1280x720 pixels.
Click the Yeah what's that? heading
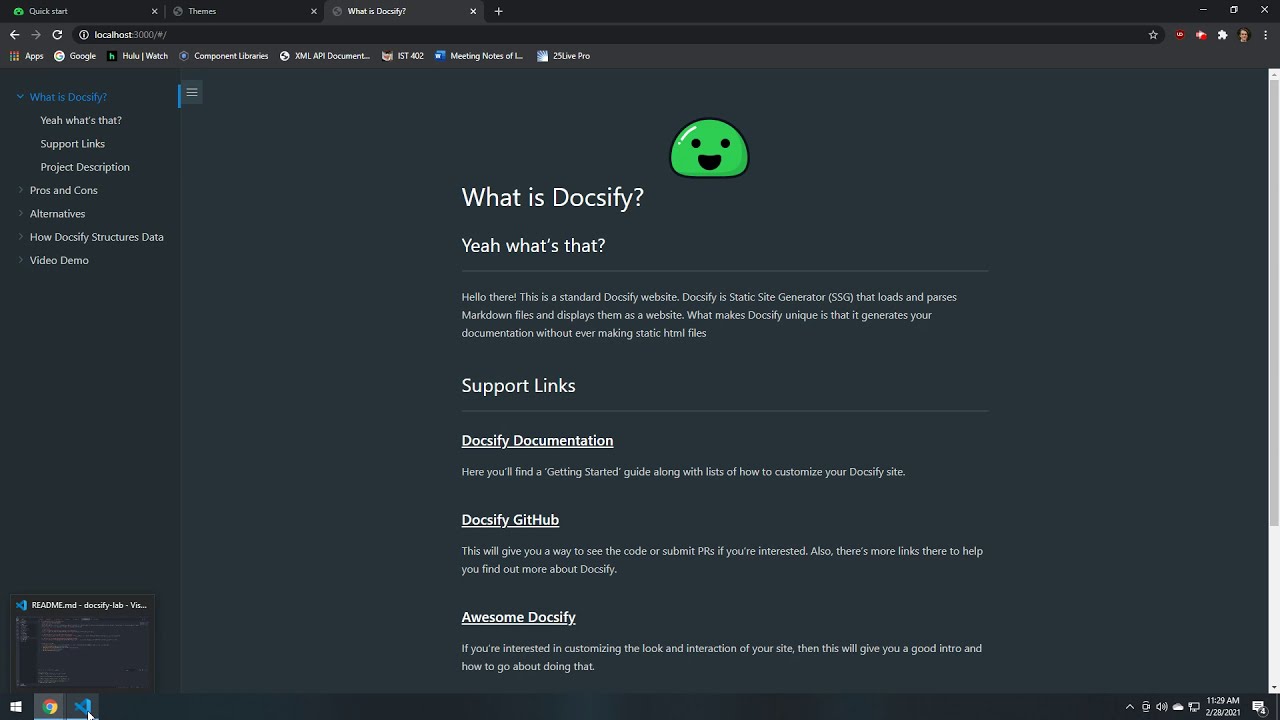pyautogui.click(x=533, y=246)
